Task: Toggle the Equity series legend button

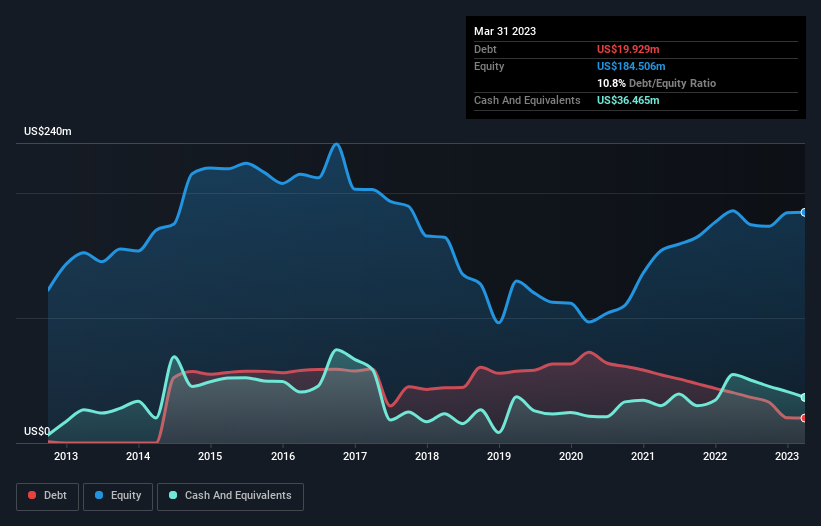Action: 118,496
